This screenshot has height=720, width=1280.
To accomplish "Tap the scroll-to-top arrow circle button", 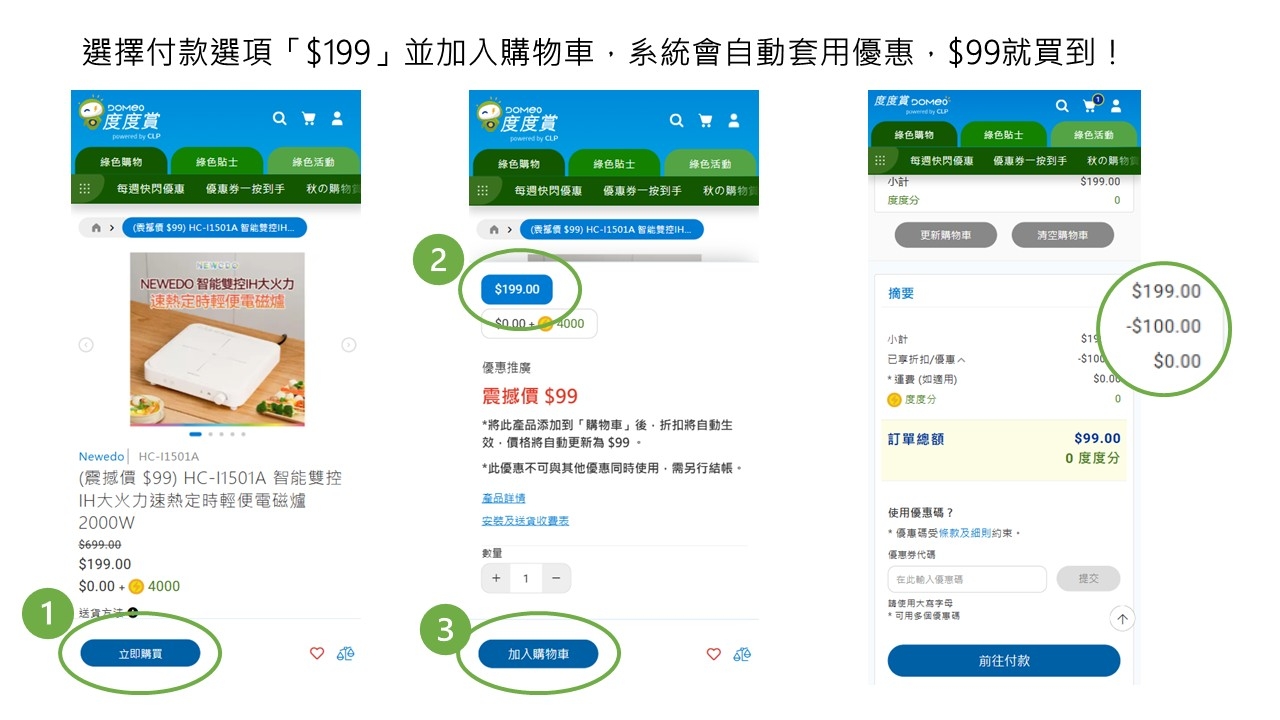I will [1122, 619].
